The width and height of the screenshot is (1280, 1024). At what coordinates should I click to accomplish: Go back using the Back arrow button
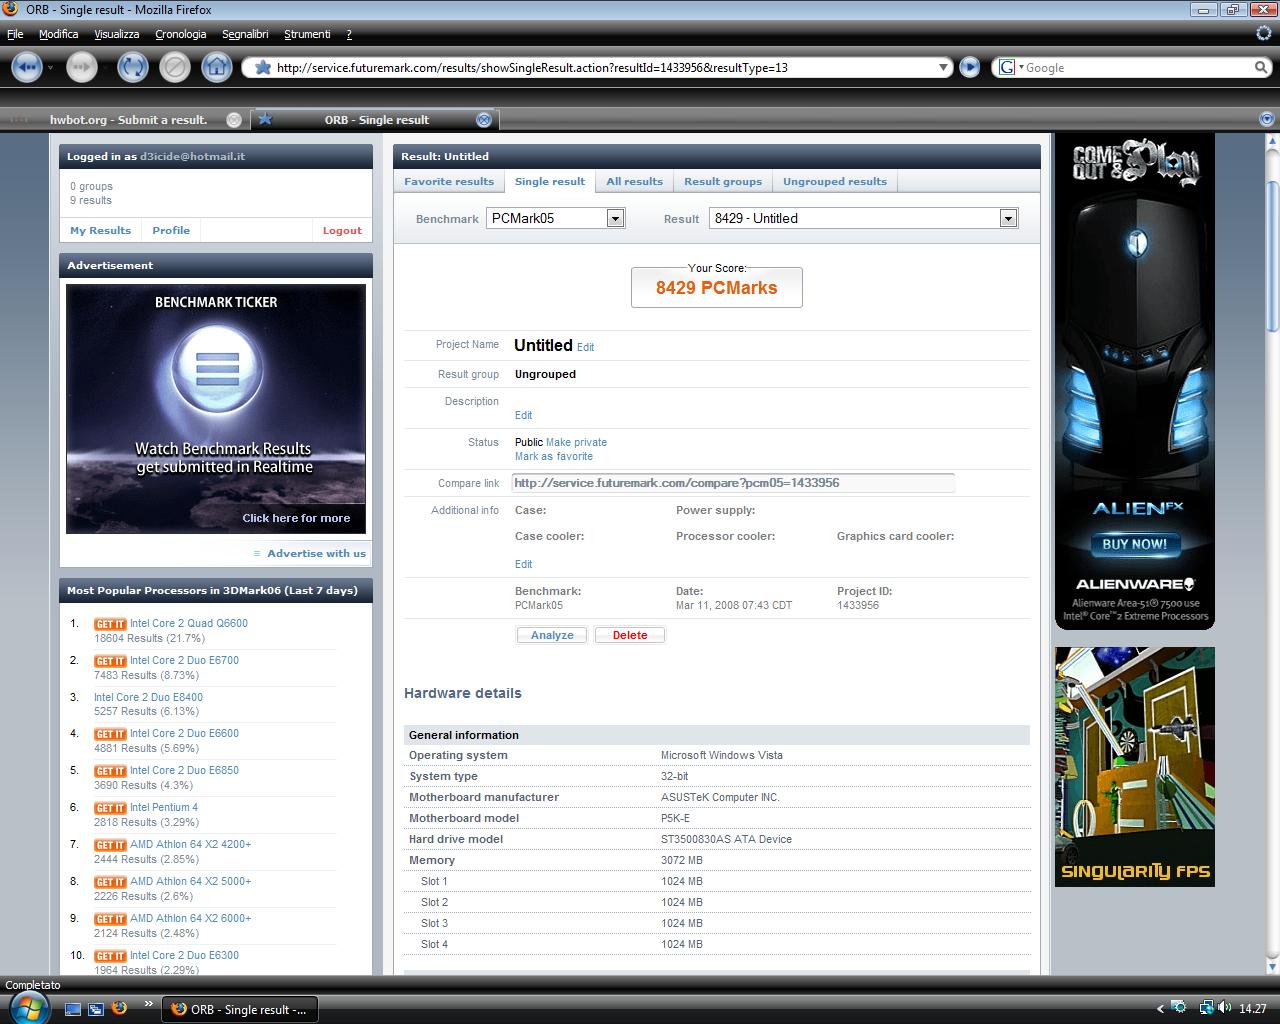pos(27,67)
